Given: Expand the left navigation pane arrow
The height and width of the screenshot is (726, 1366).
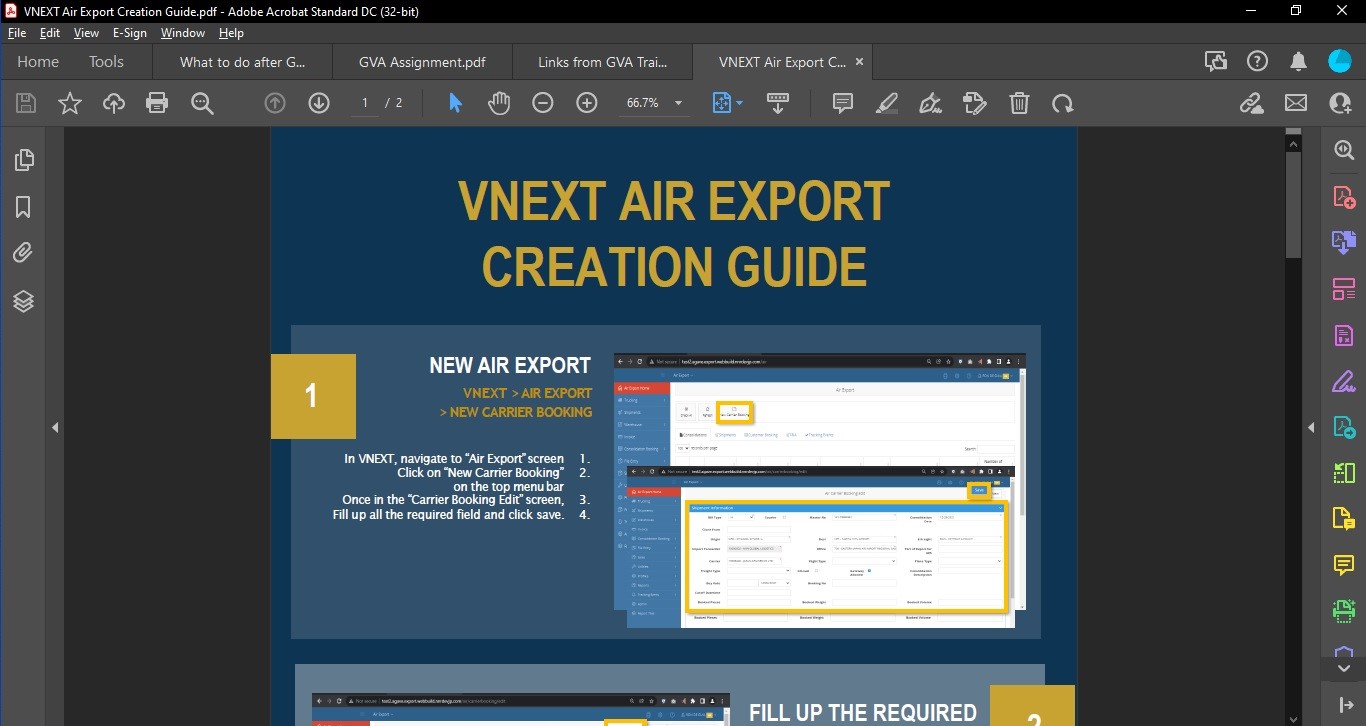Looking at the screenshot, I should pos(55,428).
